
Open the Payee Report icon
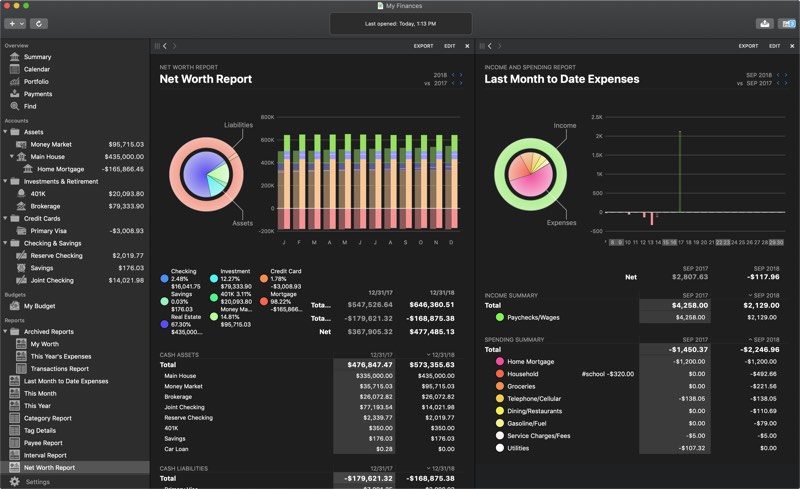tap(15, 443)
